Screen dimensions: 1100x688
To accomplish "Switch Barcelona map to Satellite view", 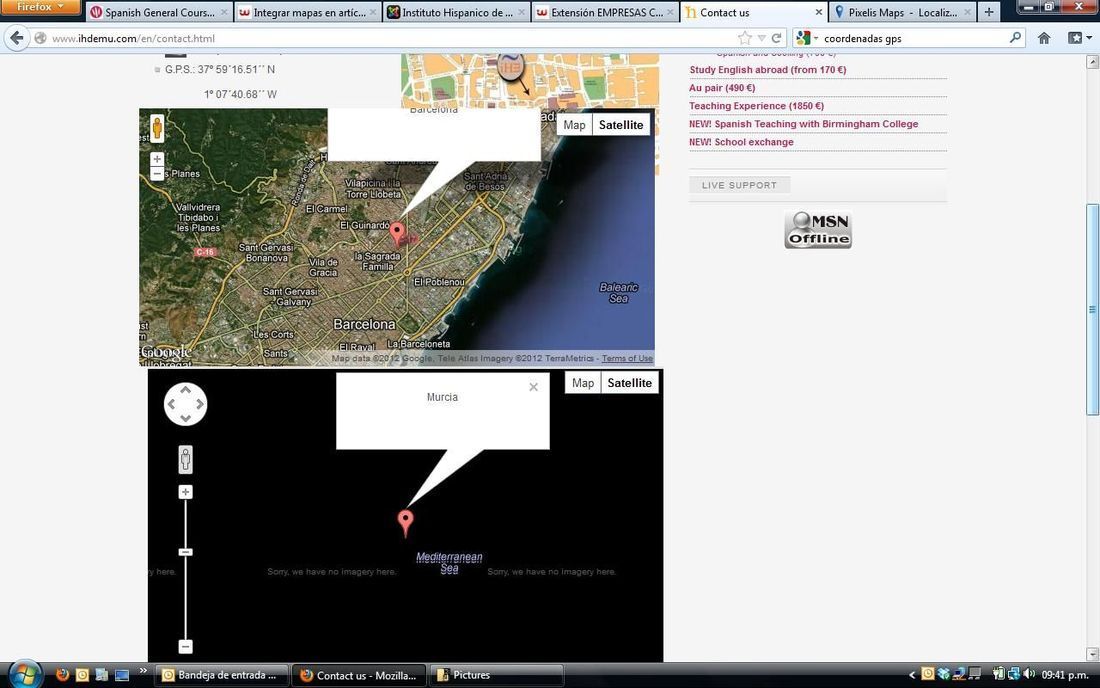I will click(x=621, y=125).
